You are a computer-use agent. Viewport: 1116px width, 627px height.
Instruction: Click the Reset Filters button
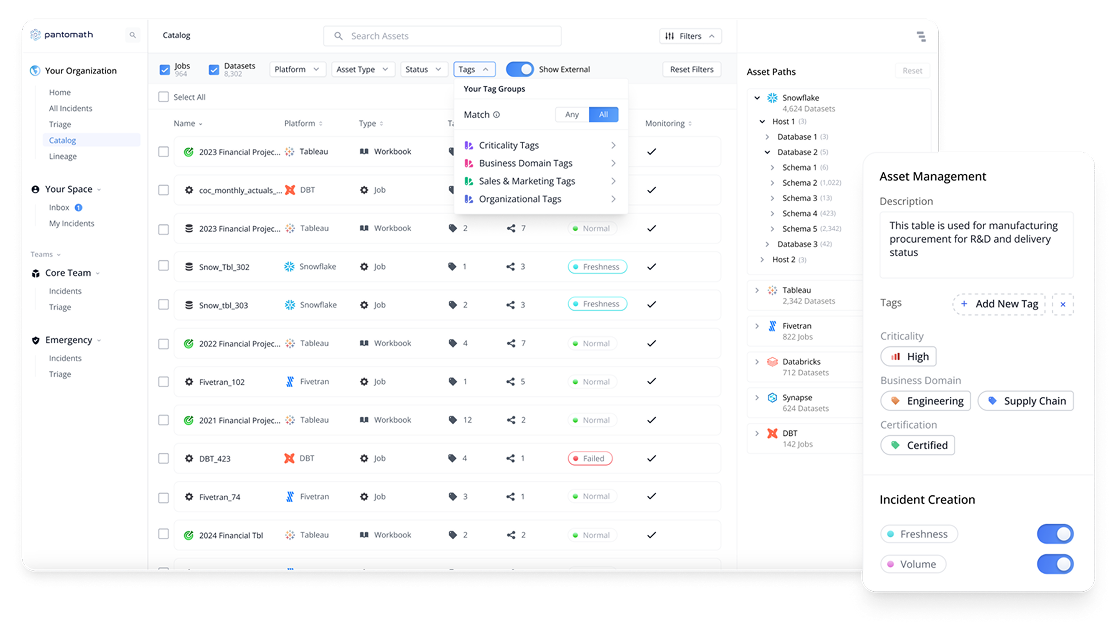tap(692, 69)
